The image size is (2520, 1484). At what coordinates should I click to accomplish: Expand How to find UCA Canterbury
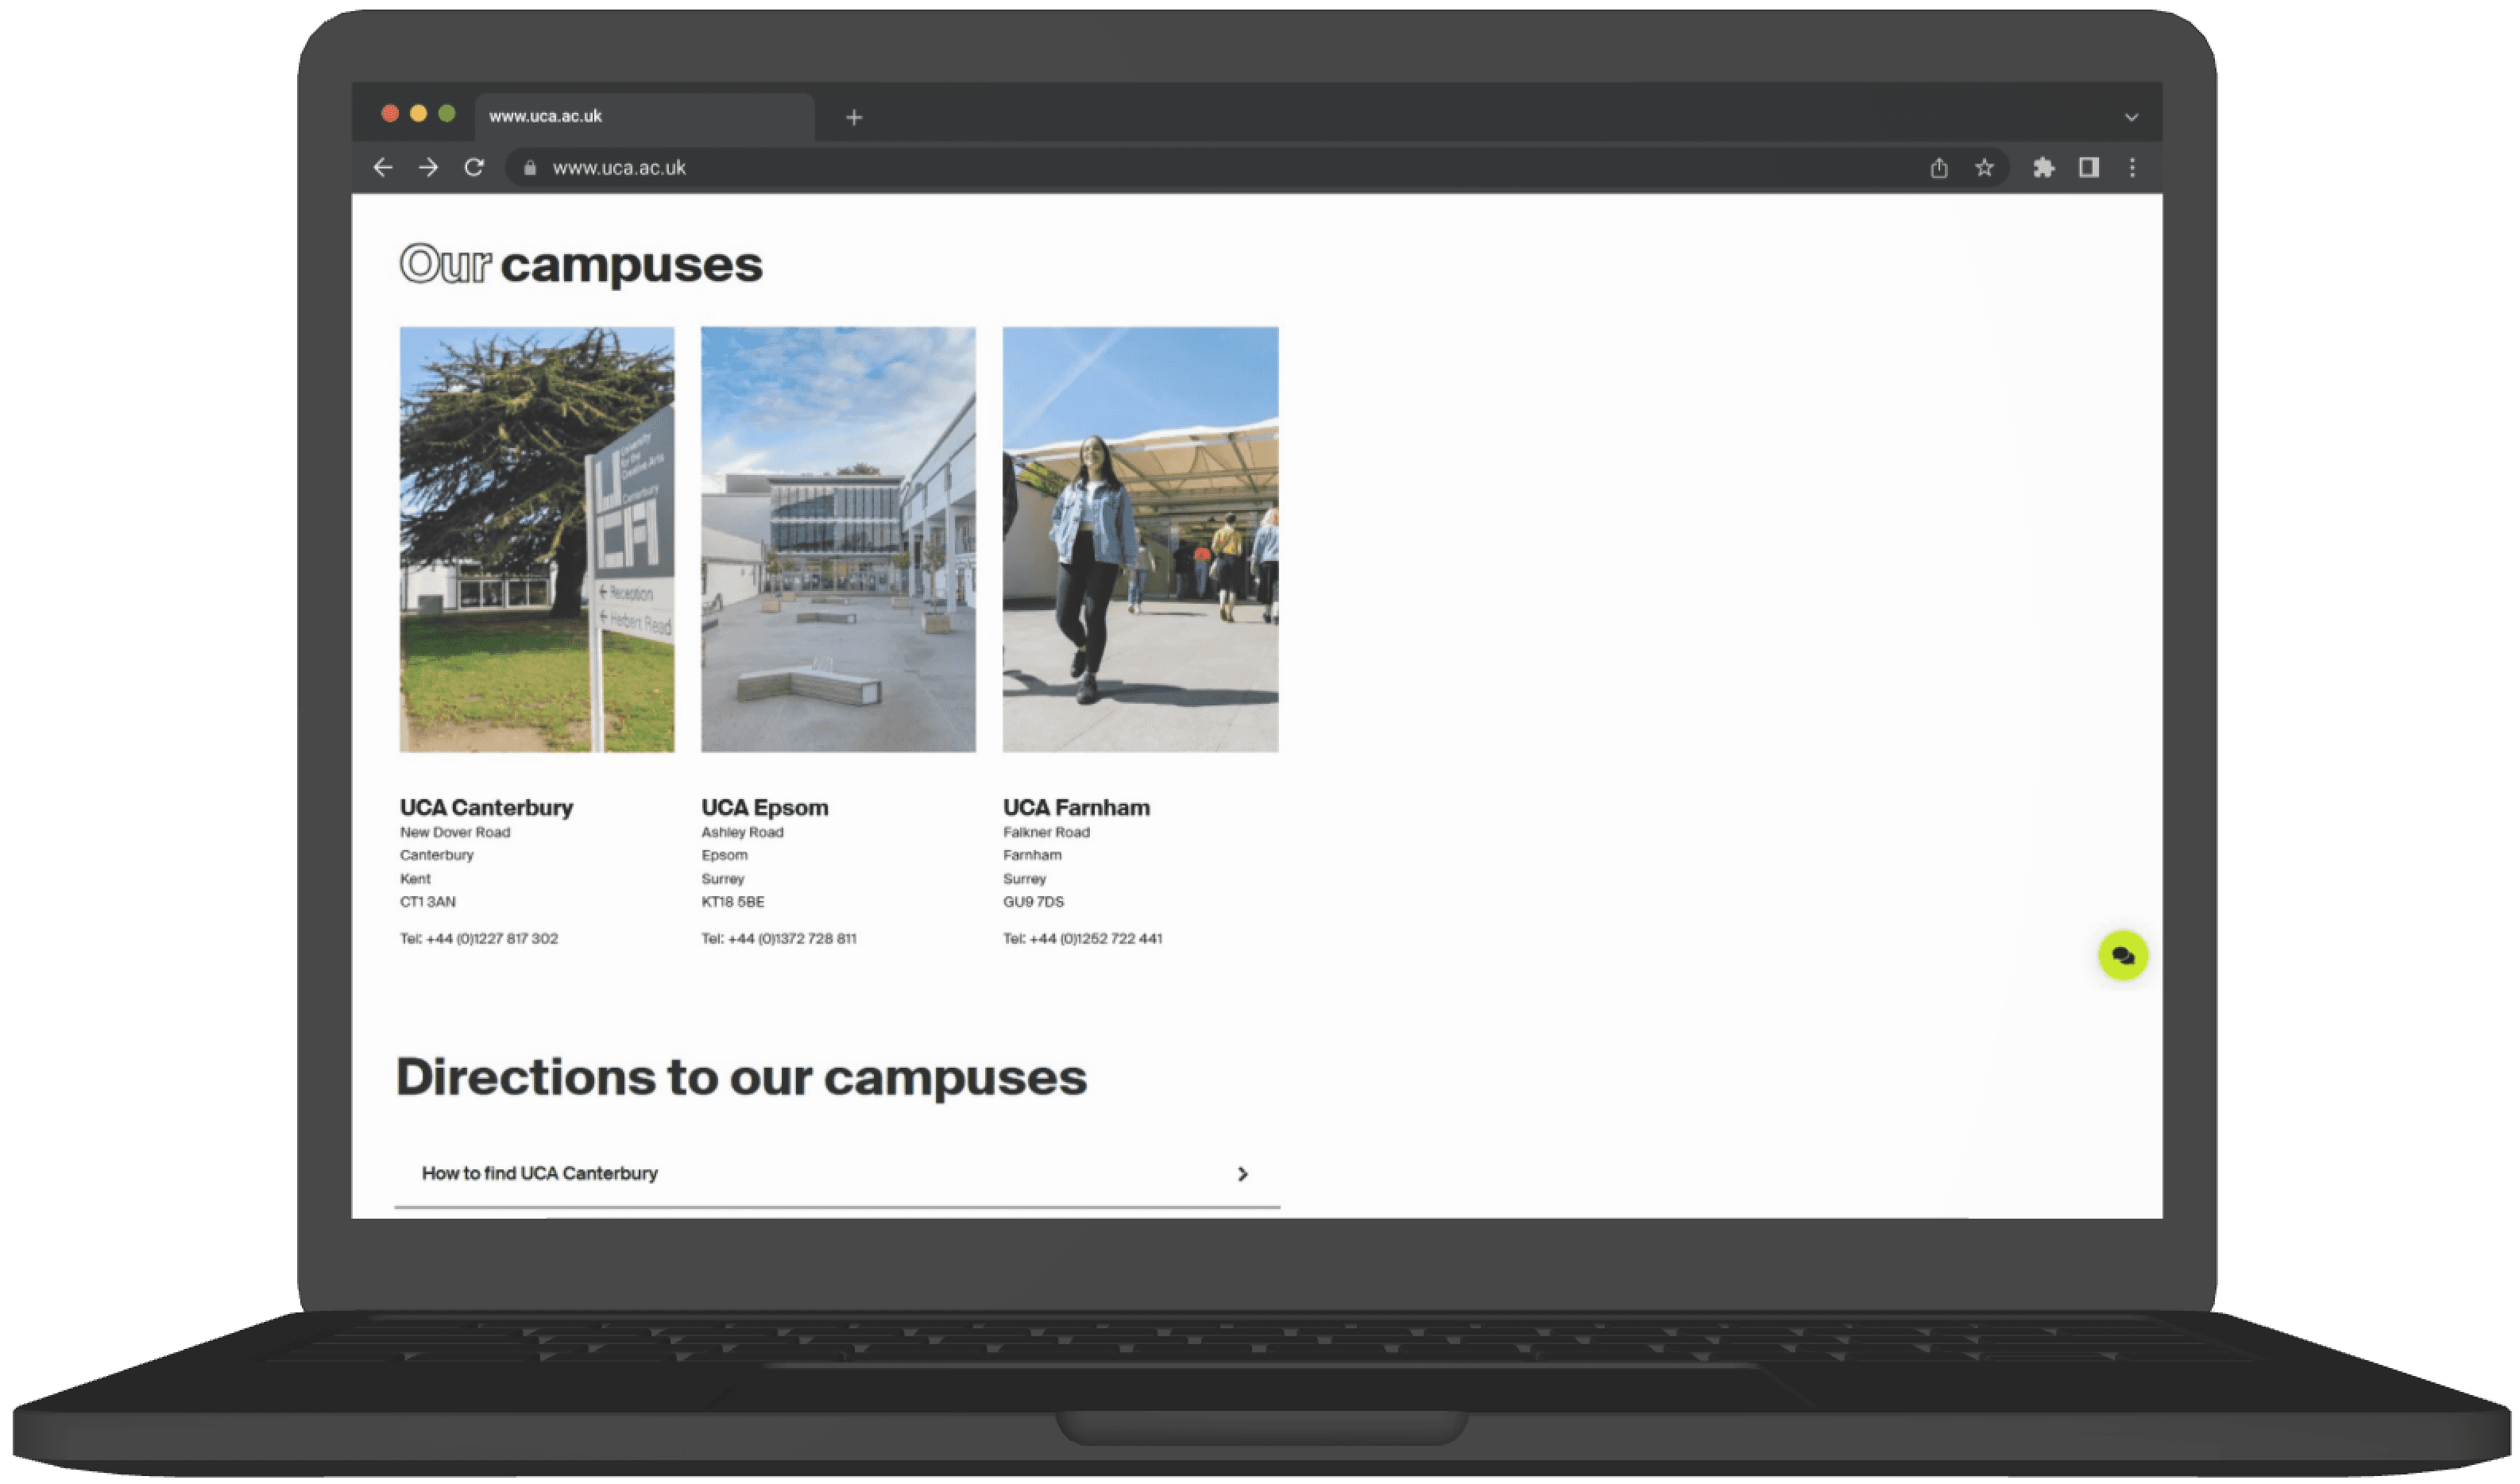[540, 1173]
